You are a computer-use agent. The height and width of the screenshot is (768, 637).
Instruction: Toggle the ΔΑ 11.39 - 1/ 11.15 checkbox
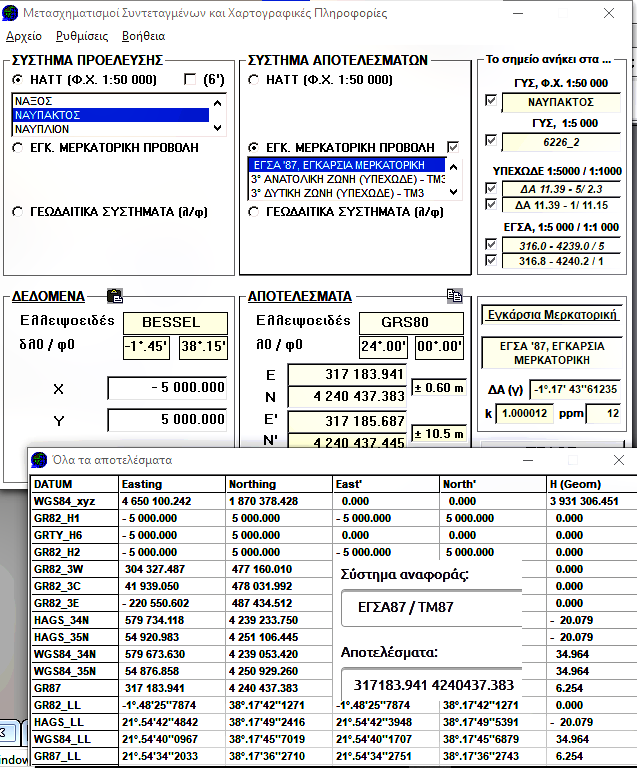coord(491,204)
